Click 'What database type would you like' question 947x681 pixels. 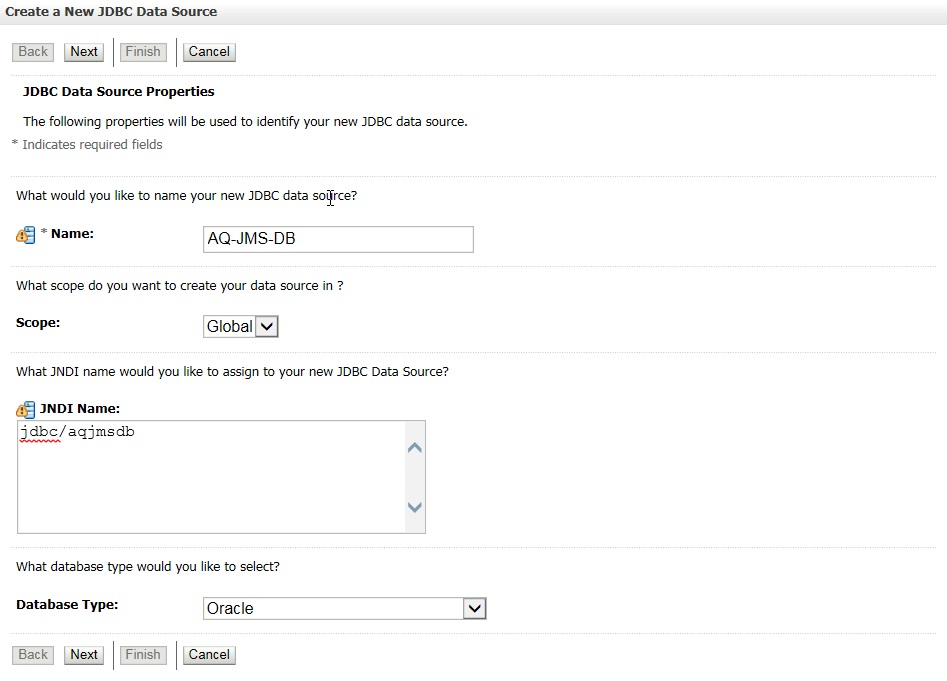tap(148, 567)
